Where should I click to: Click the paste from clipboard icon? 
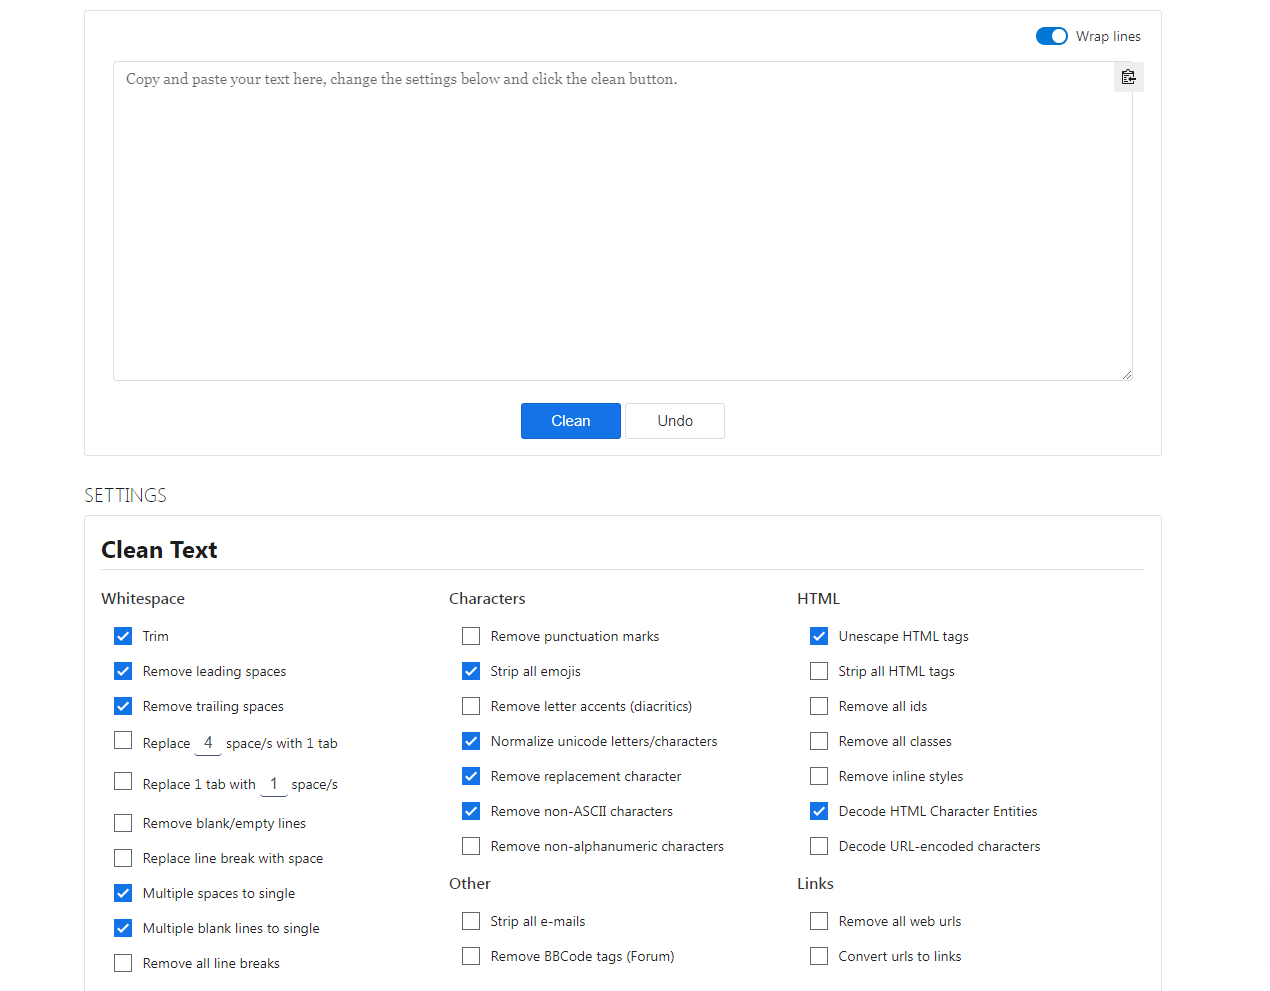[1128, 76]
